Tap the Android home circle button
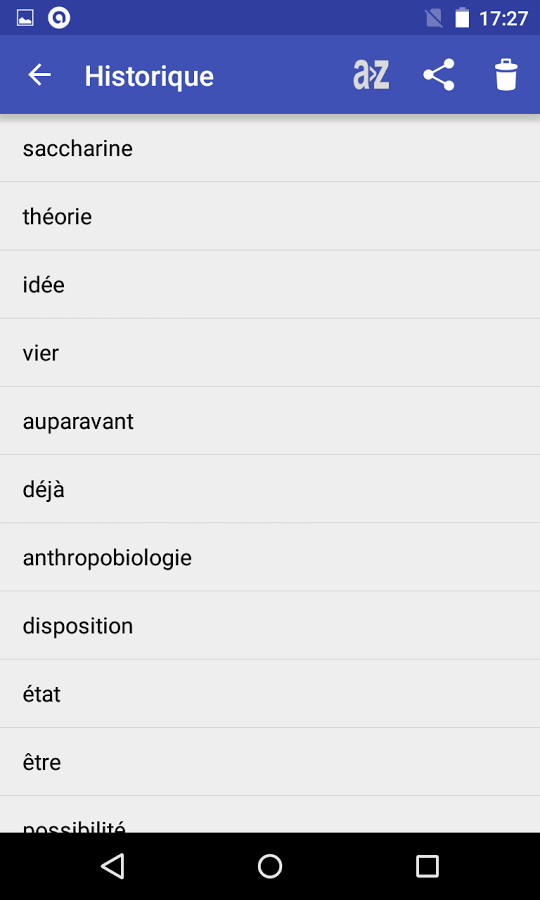The height and width of the screenshot is (900, 540). pyautogui.click(x=270, y=866)
